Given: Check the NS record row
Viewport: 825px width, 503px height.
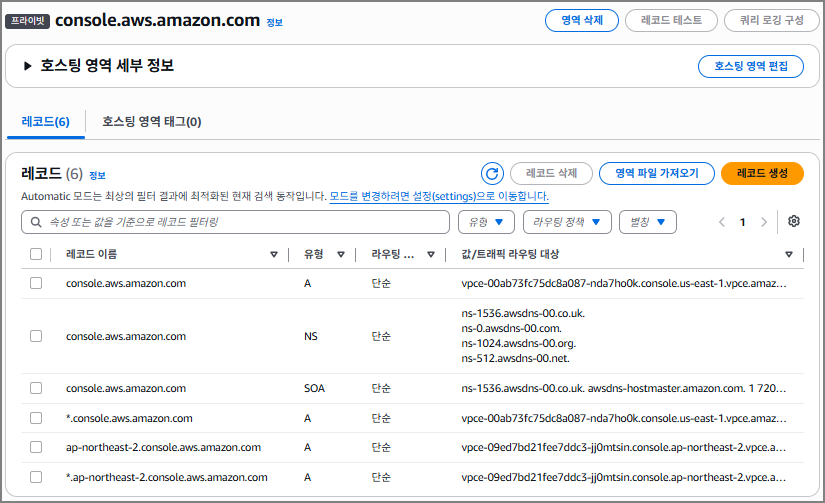Looking at the screenshot, I should pyautogui.click(x=36, y=336).
